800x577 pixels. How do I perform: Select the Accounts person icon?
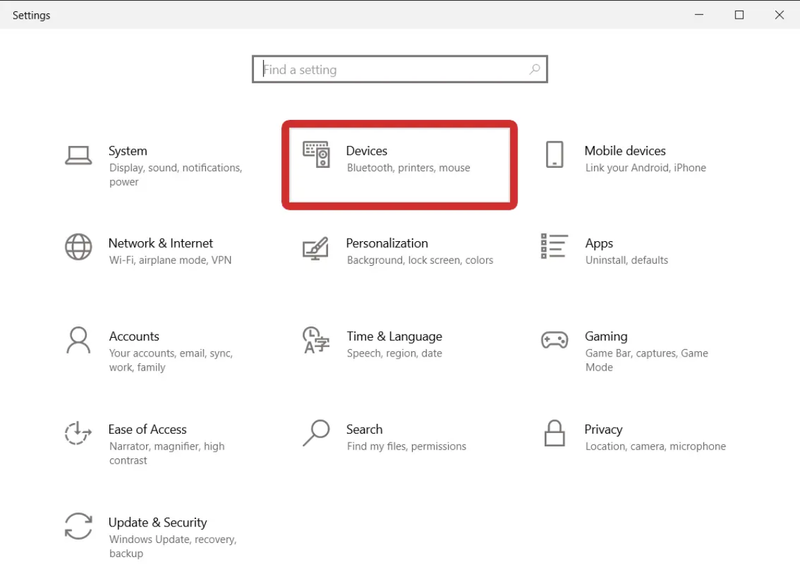78,339
